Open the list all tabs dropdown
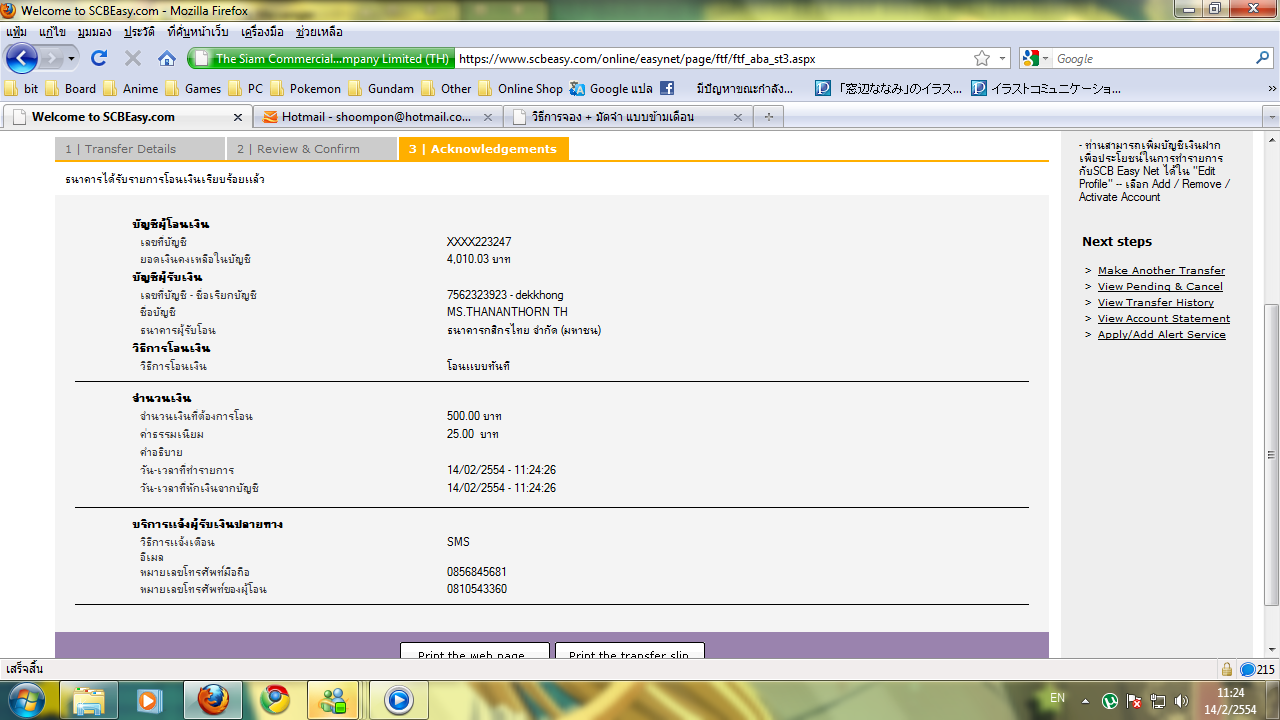The image size is (1280, 720). (x=1271, y=117)
